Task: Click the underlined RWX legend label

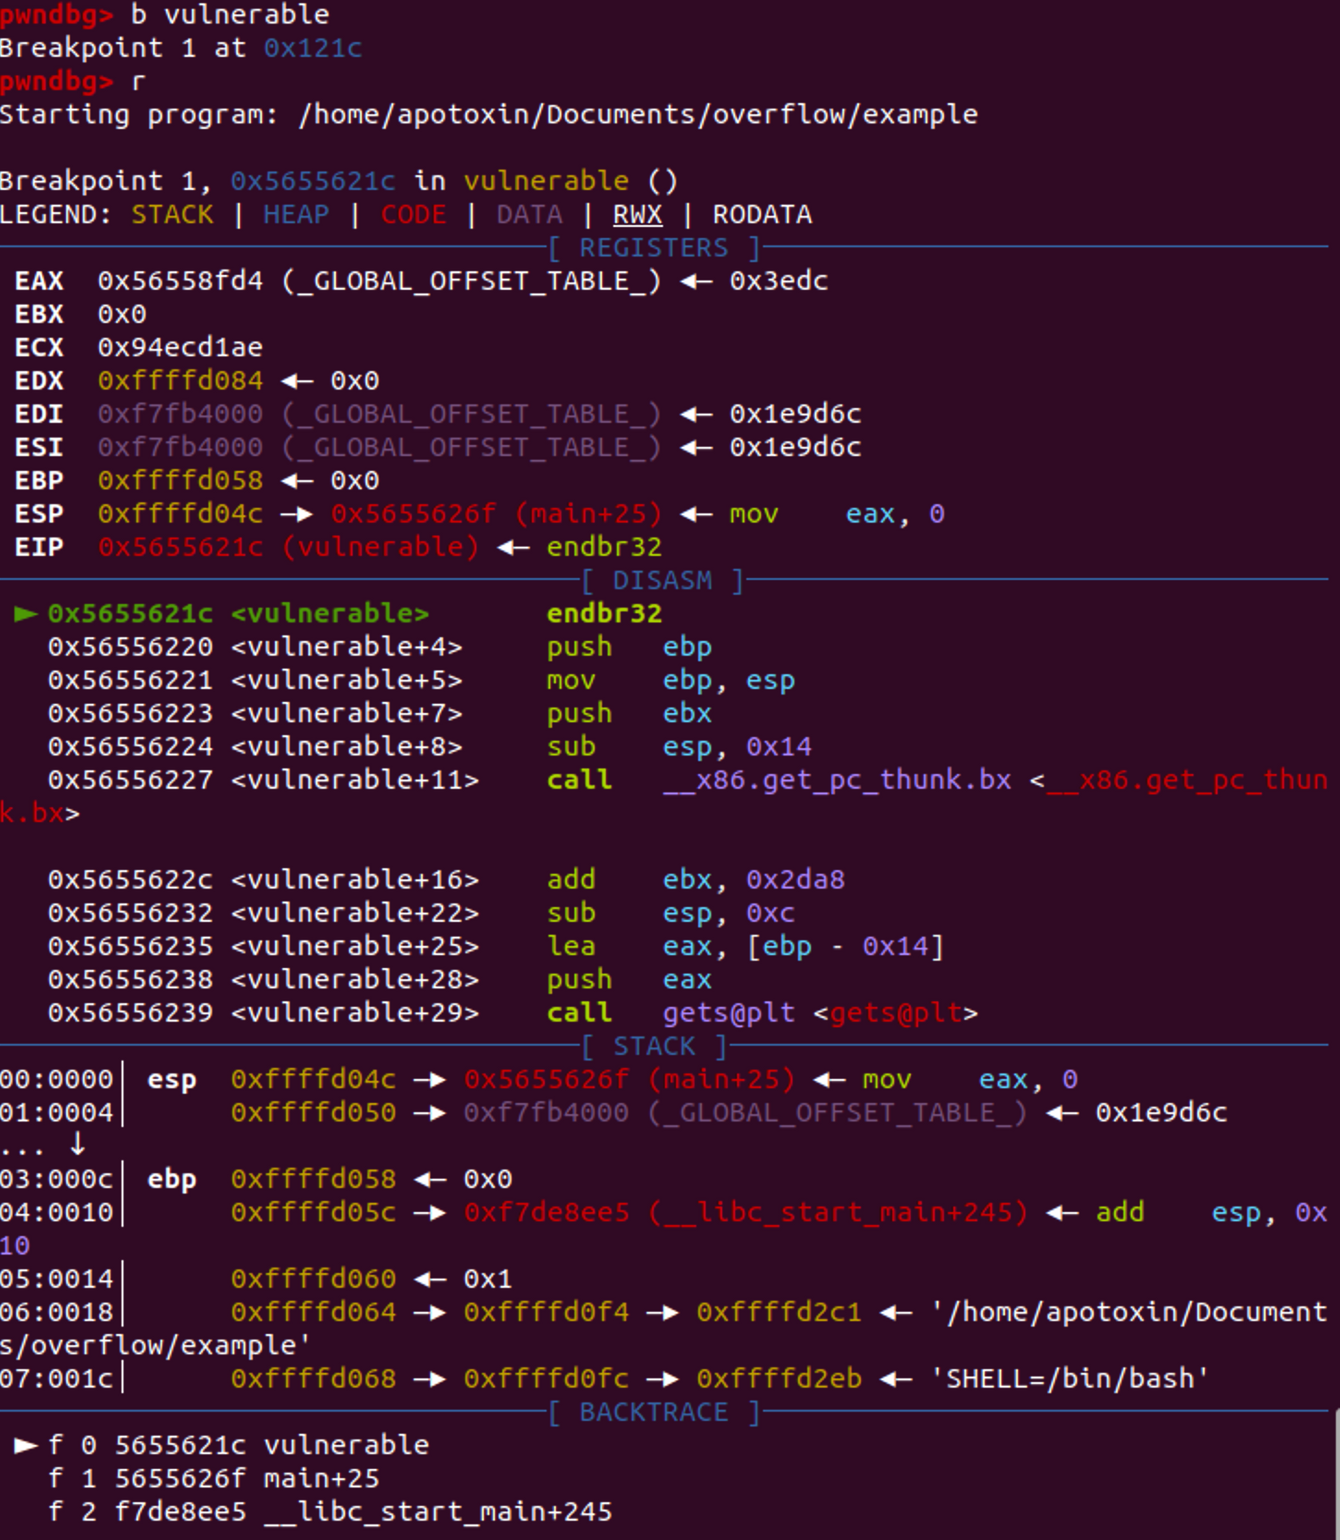Action: [637, 215]
